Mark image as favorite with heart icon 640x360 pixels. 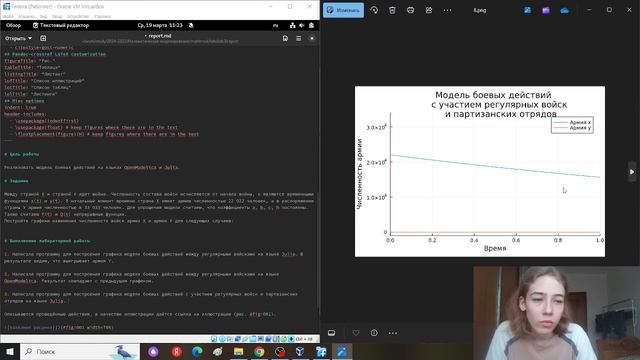[x=356, y=333]
